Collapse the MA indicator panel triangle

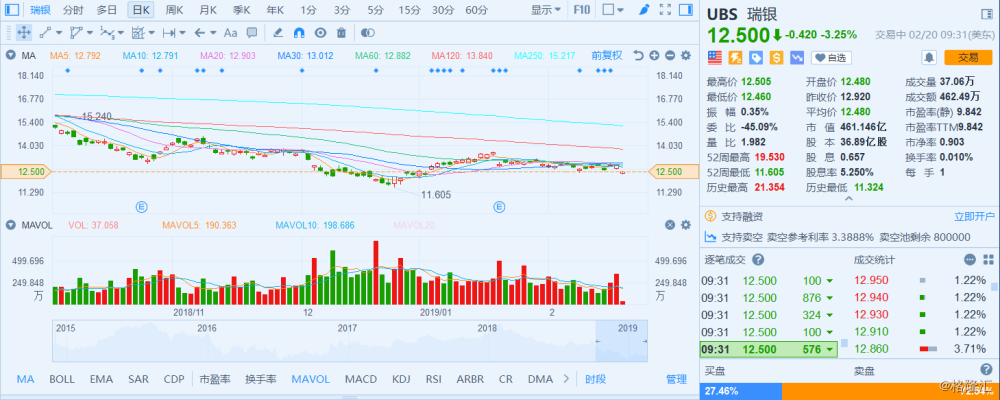click(x=10, y=56)
